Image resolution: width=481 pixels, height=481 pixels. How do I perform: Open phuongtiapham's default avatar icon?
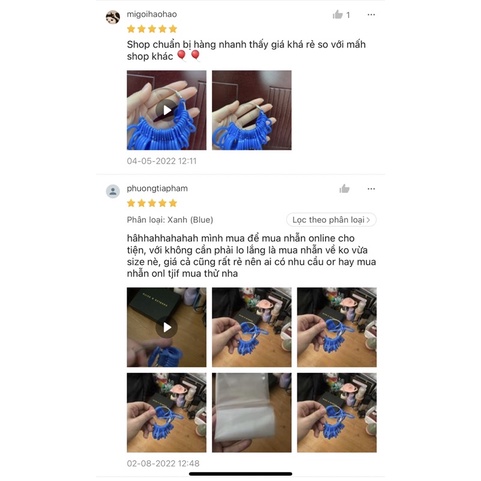113,191
